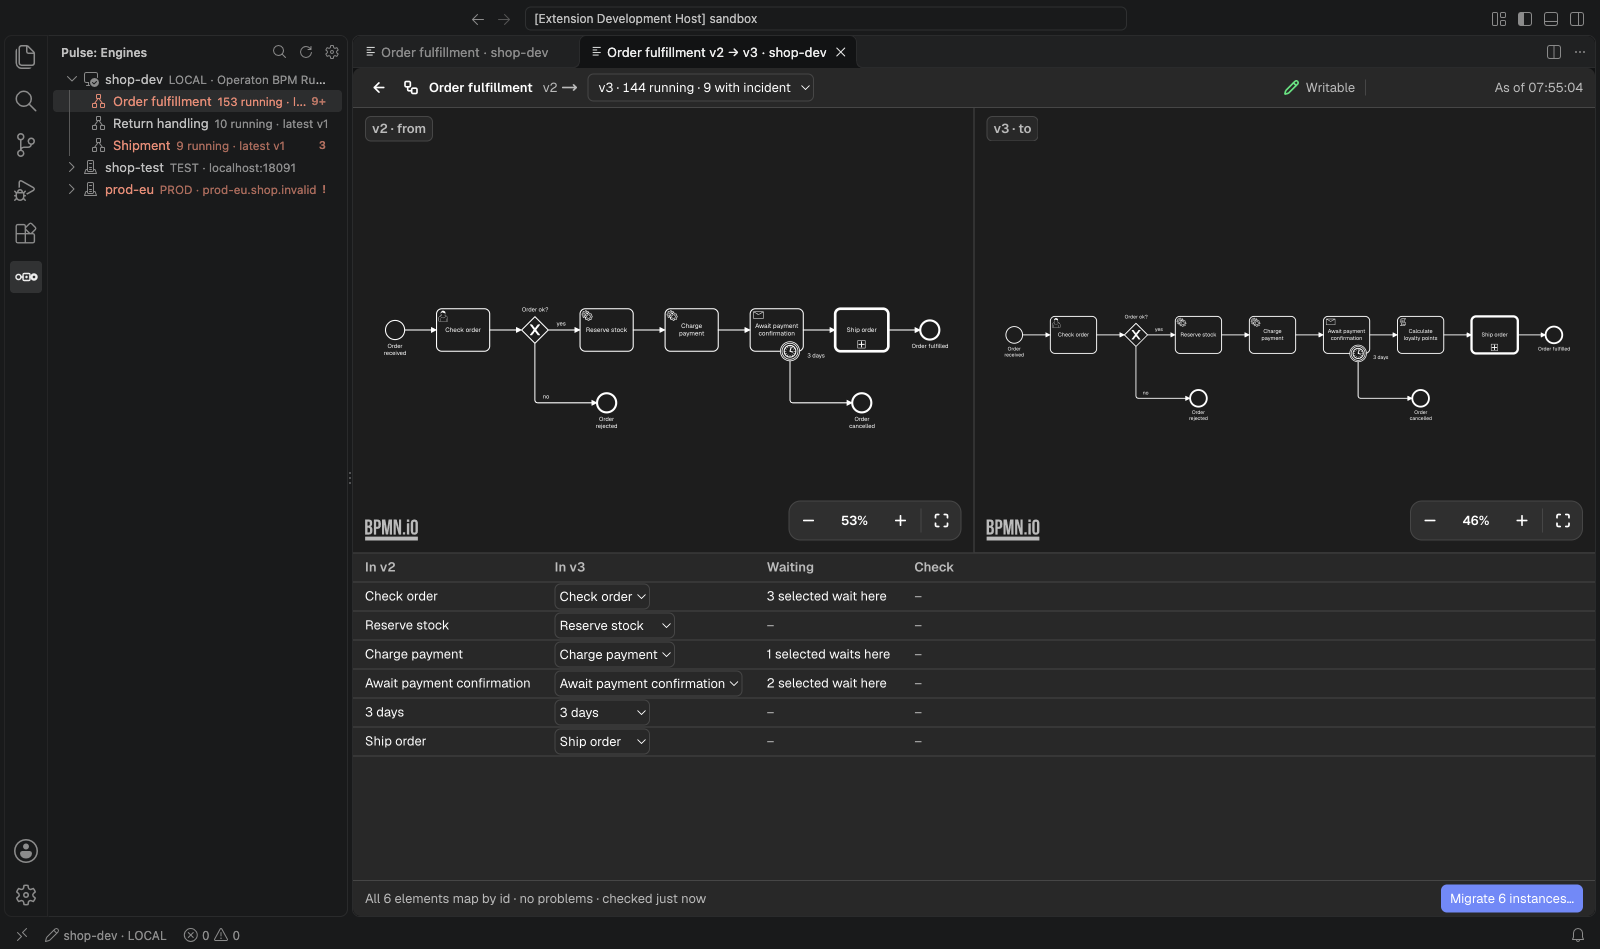Open the Accounts menu icon

pyautogui.click(x=26, y=851)
